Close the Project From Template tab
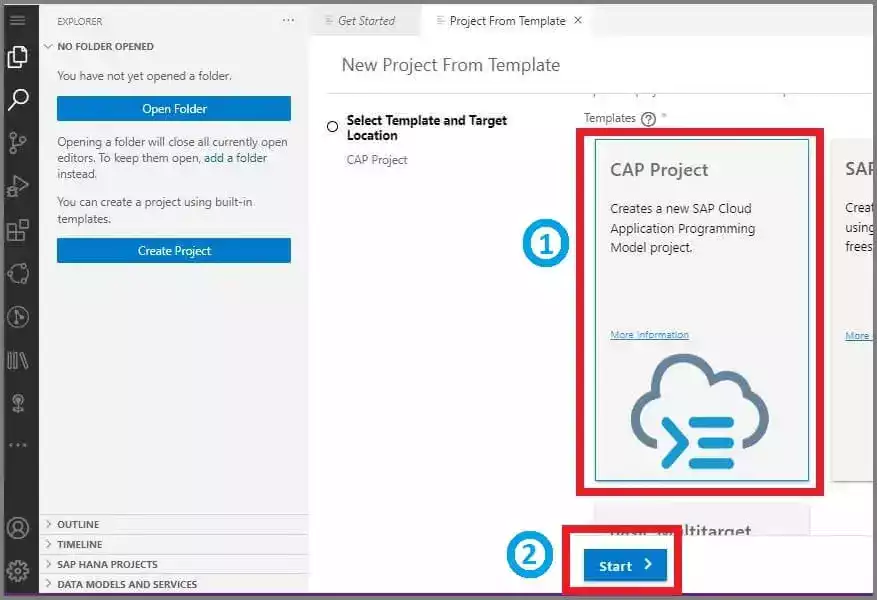The height and width of the screenshot is (600, 877). (578, 20)
